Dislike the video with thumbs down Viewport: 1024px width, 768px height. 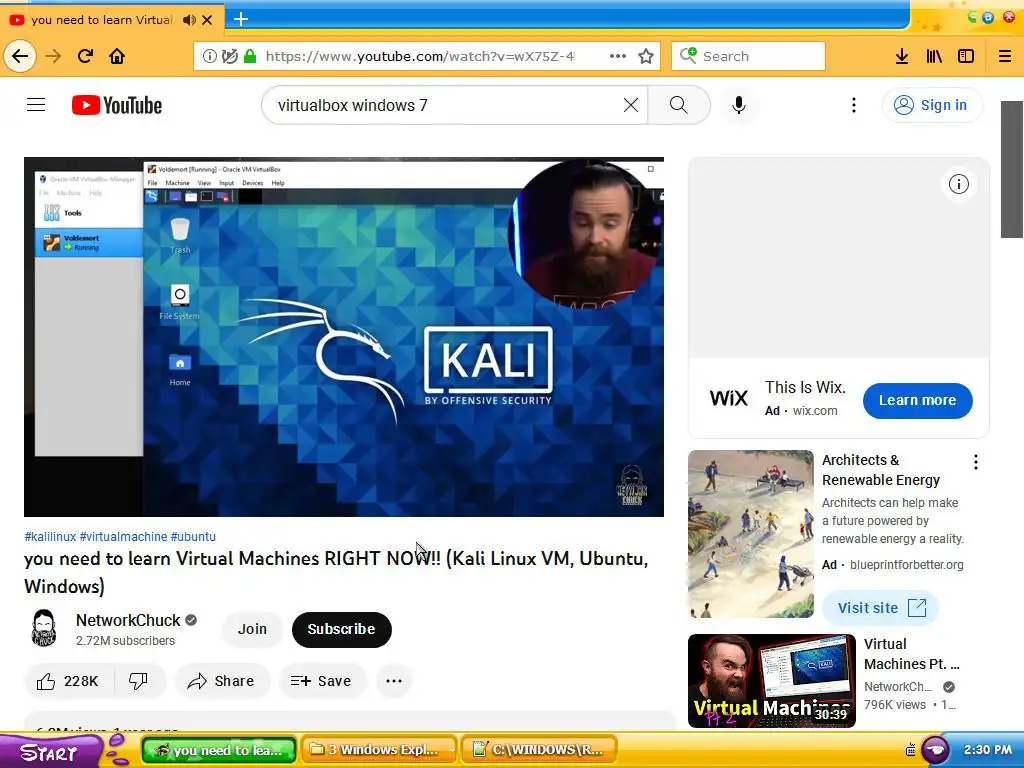tap(138, 681)
